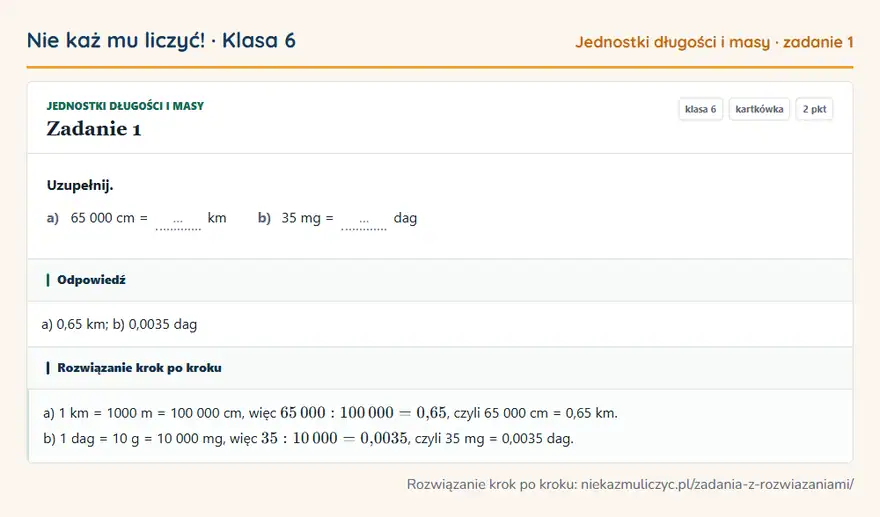
Task: Click the 'Jednostki długości i masy · zadanie 1' header text
Action: [714, 42]
